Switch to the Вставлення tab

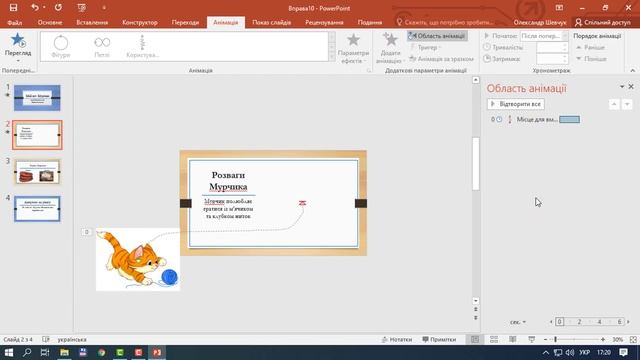[x=92, y=22]
